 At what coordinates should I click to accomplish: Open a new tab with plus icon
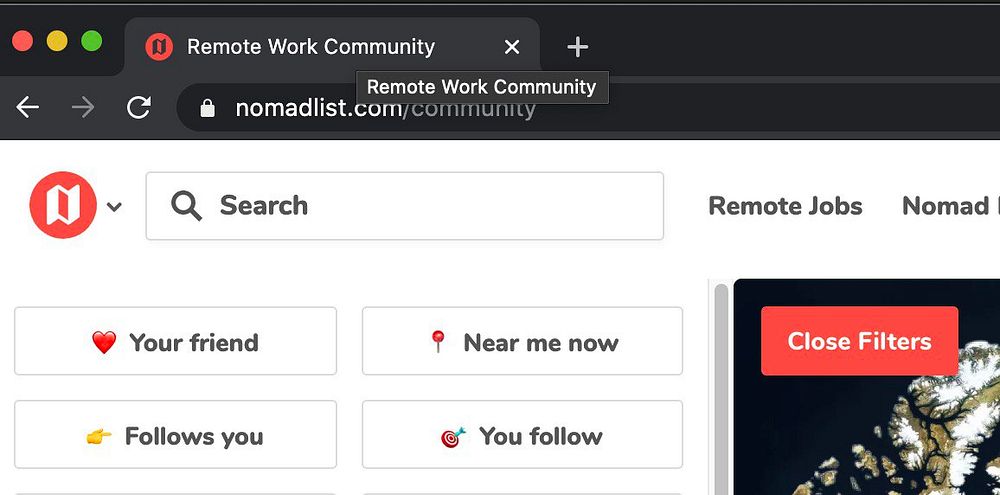click(577, 47)
